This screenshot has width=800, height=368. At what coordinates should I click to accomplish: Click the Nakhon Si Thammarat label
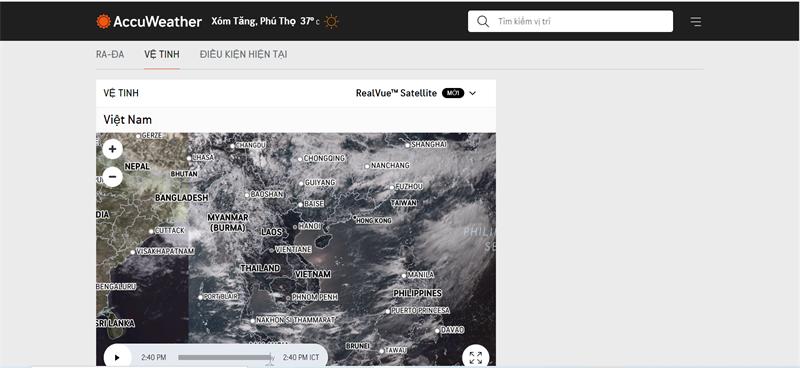[x=295, y=320]
